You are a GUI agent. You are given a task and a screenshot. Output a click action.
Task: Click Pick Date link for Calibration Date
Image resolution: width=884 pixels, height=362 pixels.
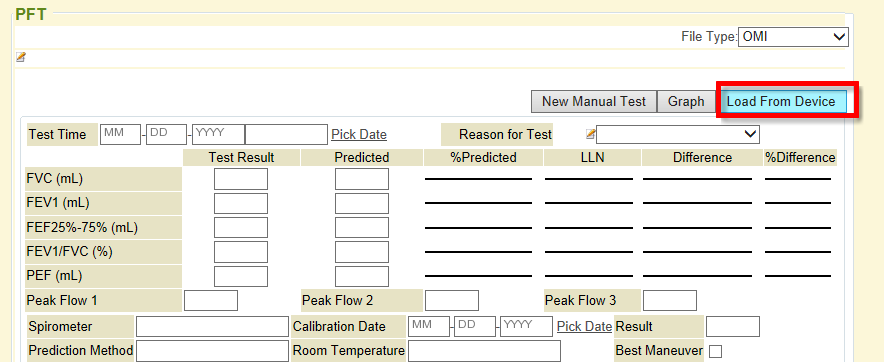pos(584,326)
